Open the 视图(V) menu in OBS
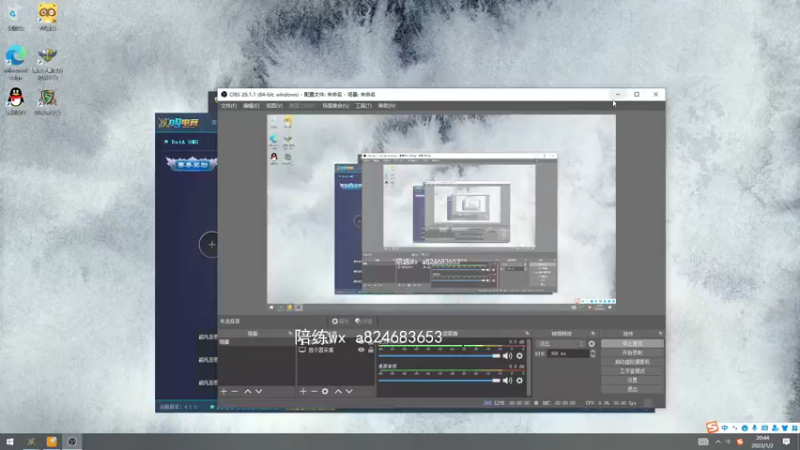800x450 pixels. click(274, 106)
